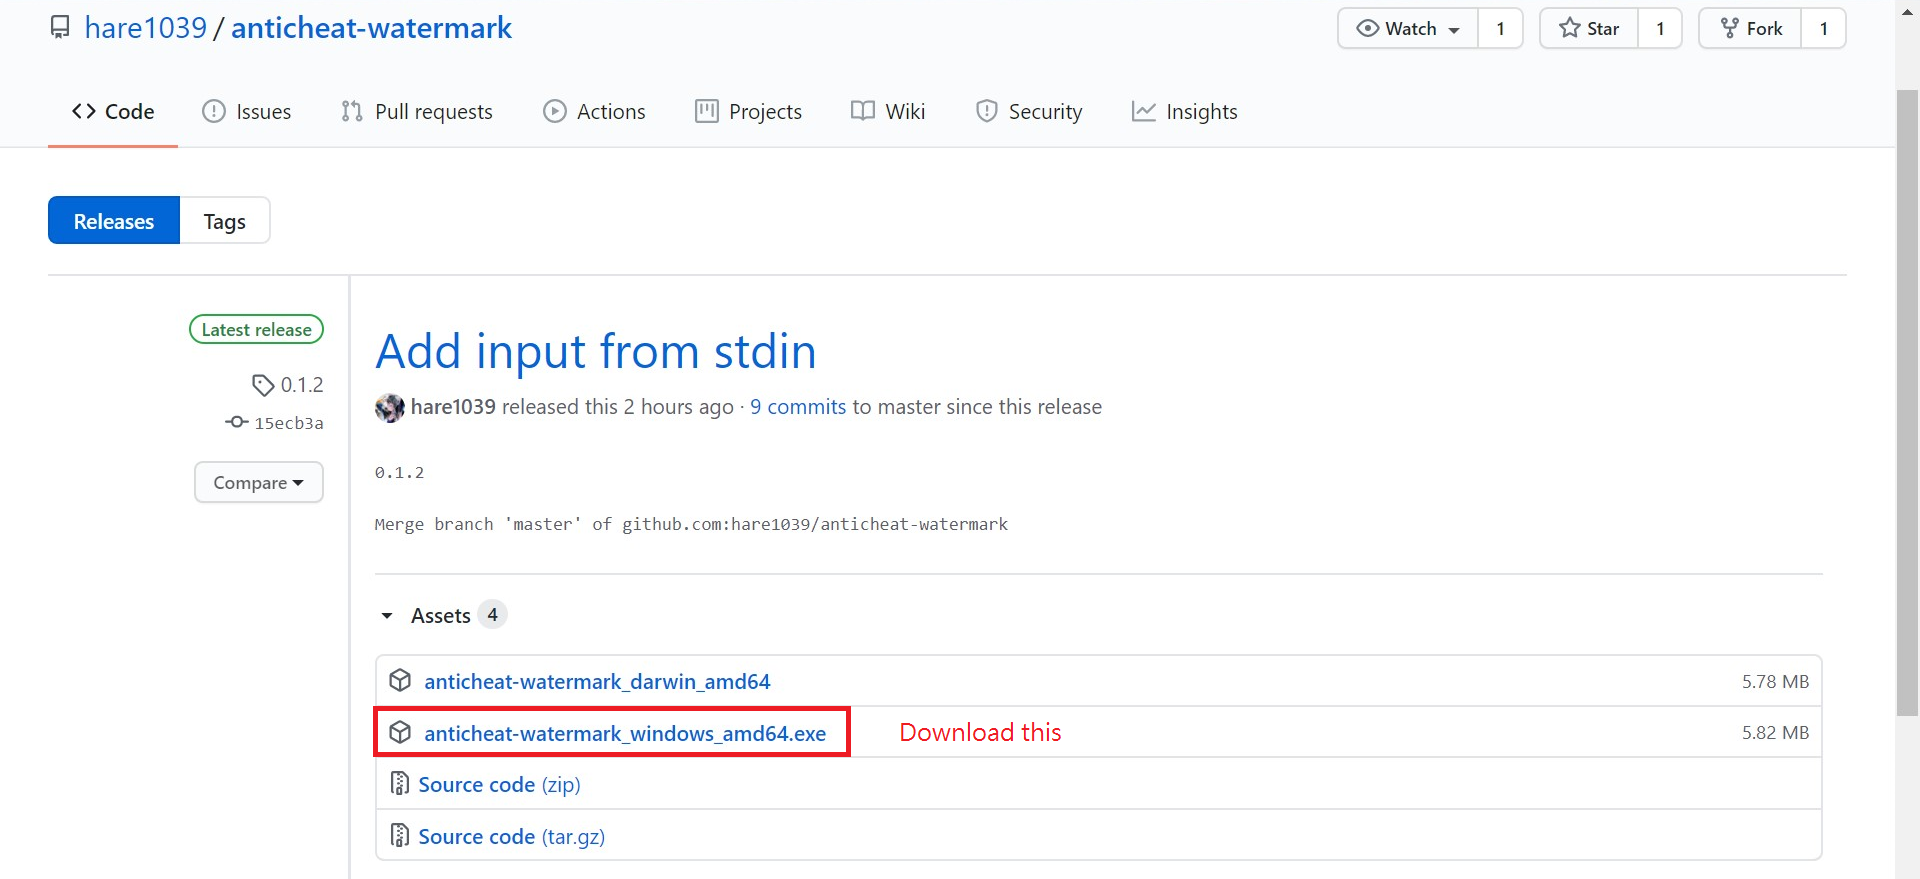
Task: Click the package icon for windows_amd64.exe asset
Action: (x=400, y=733)
